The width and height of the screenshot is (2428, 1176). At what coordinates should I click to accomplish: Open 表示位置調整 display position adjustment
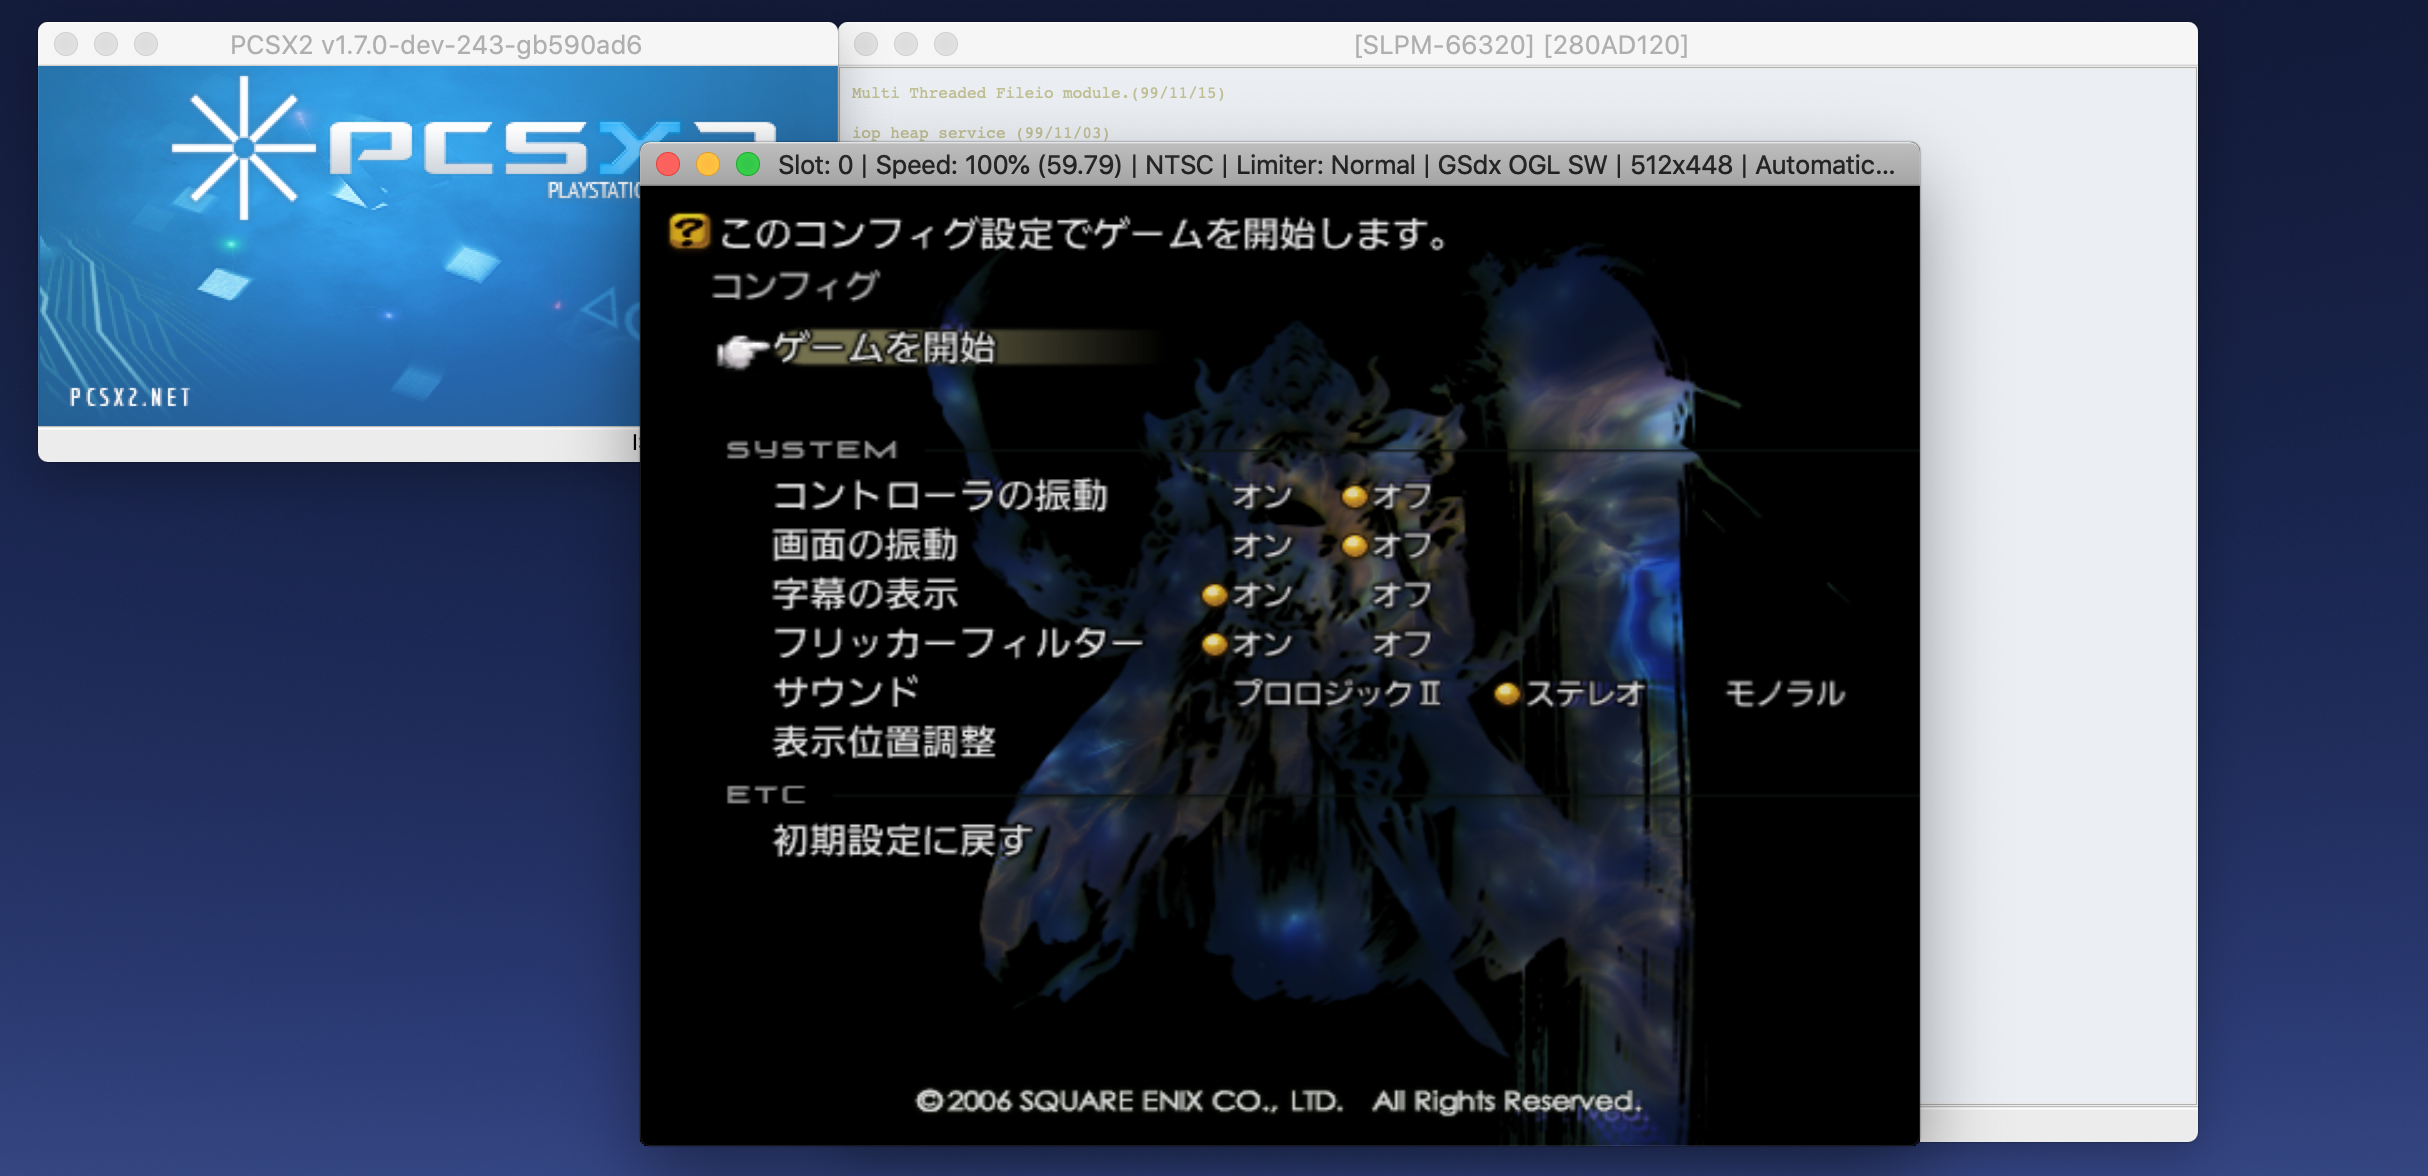[884, 742]
